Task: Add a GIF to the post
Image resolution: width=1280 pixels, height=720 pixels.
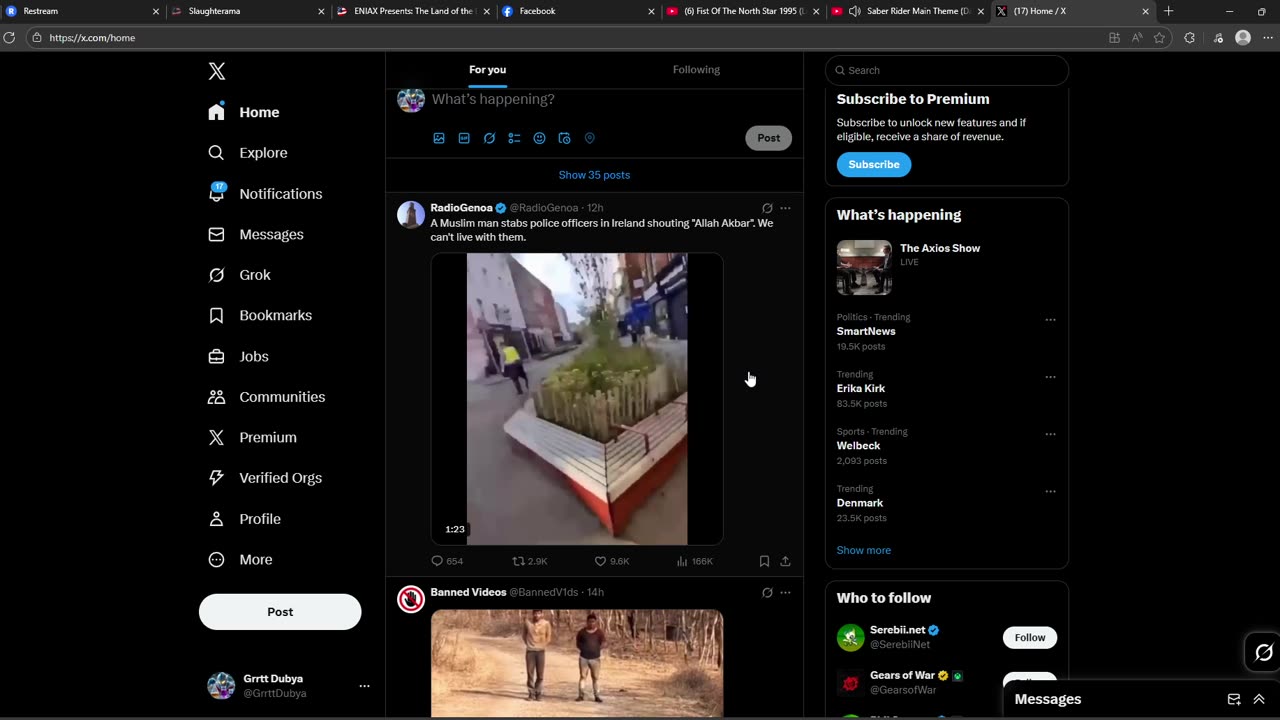Action: point(464,138)
